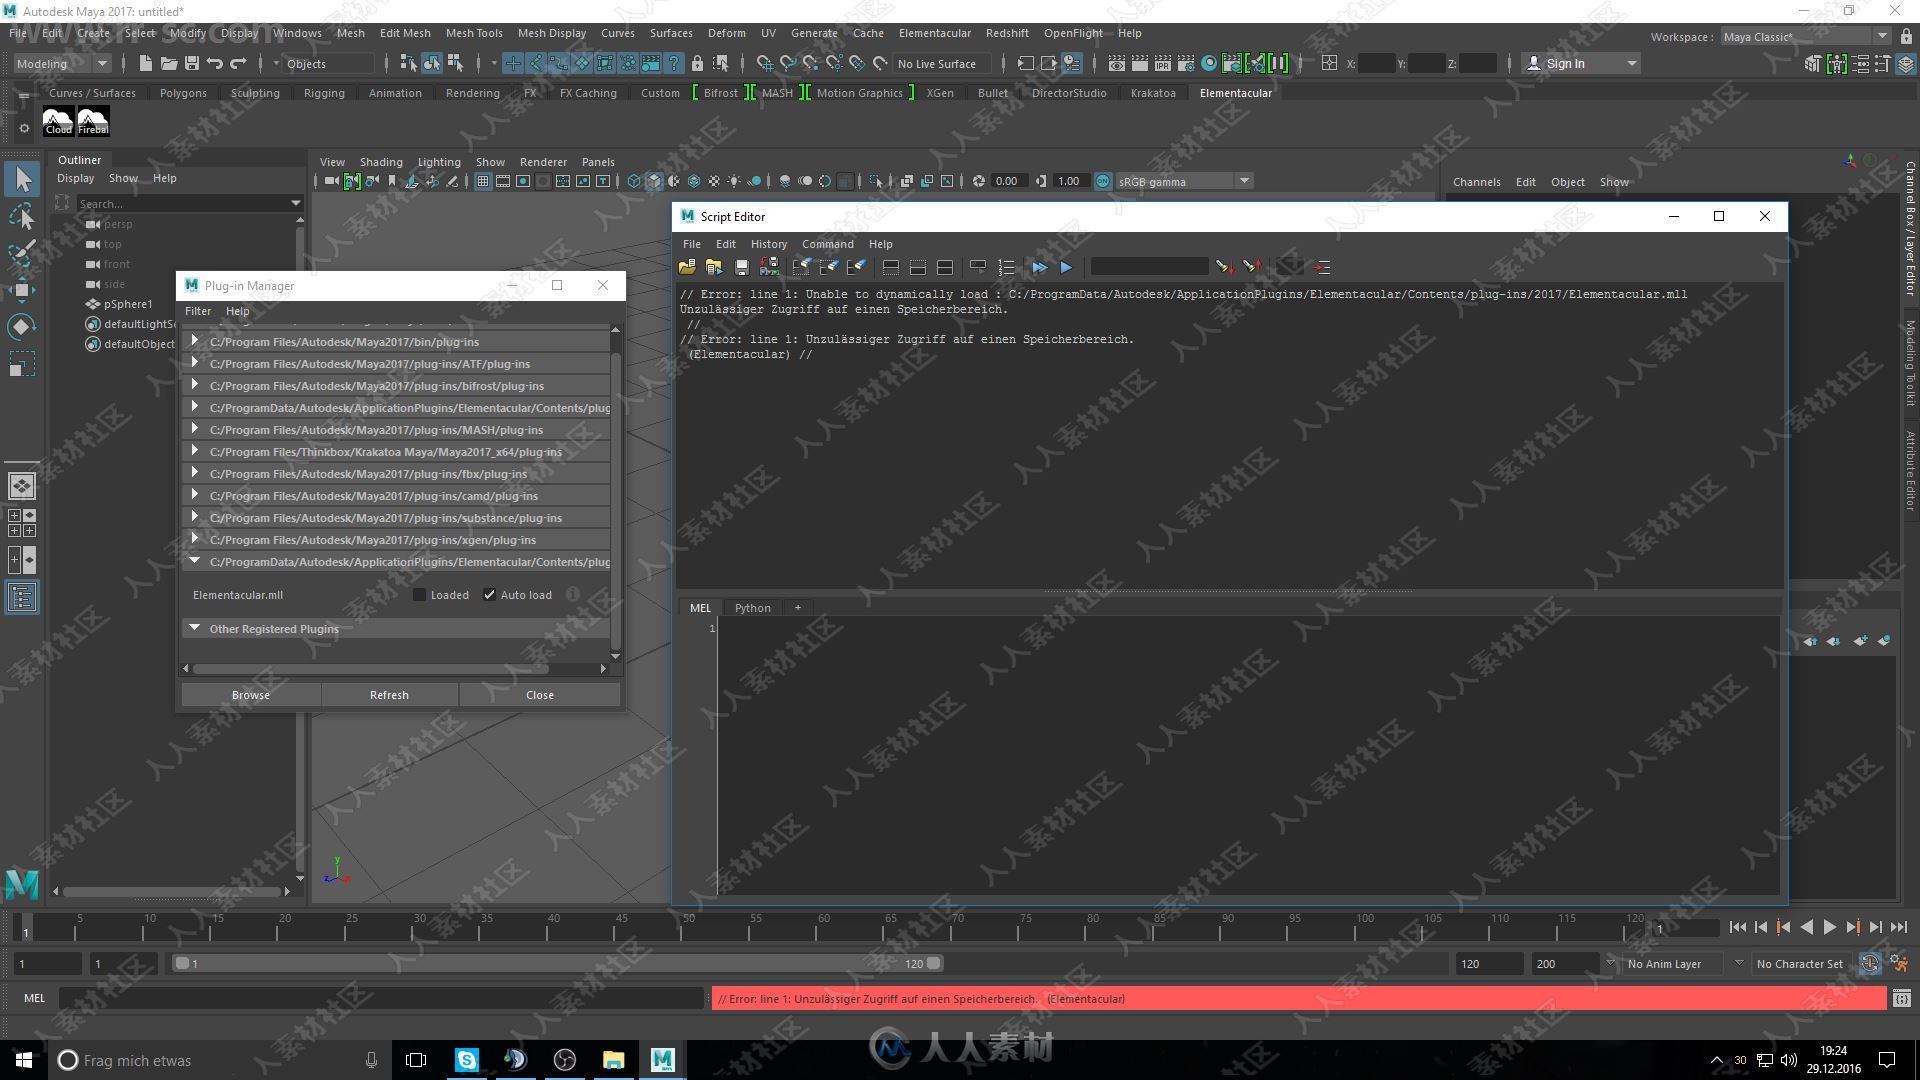This screenshot has width=1920, height=1080.
Task: Click Show History Only layout icon
Action: (890, 267)
